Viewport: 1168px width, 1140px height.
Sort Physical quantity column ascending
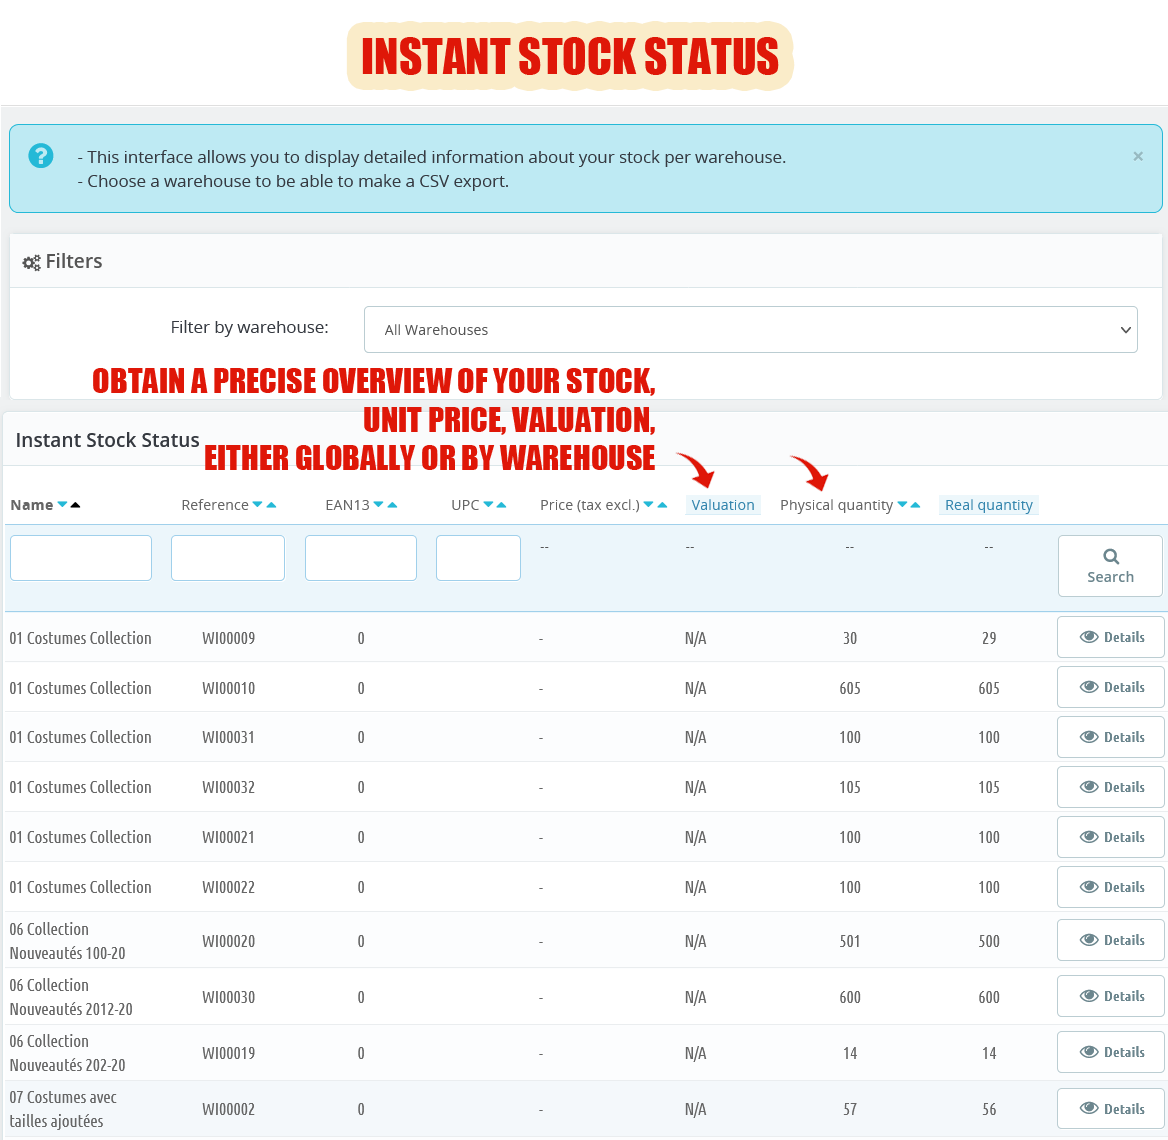click(915, 505)
